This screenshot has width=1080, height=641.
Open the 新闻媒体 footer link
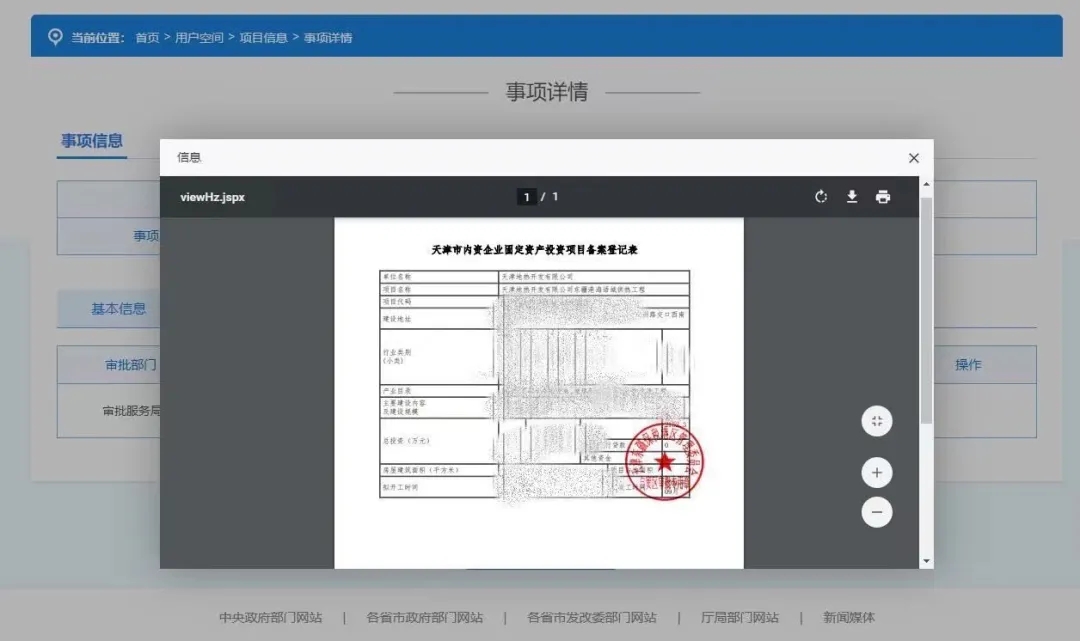849,618
